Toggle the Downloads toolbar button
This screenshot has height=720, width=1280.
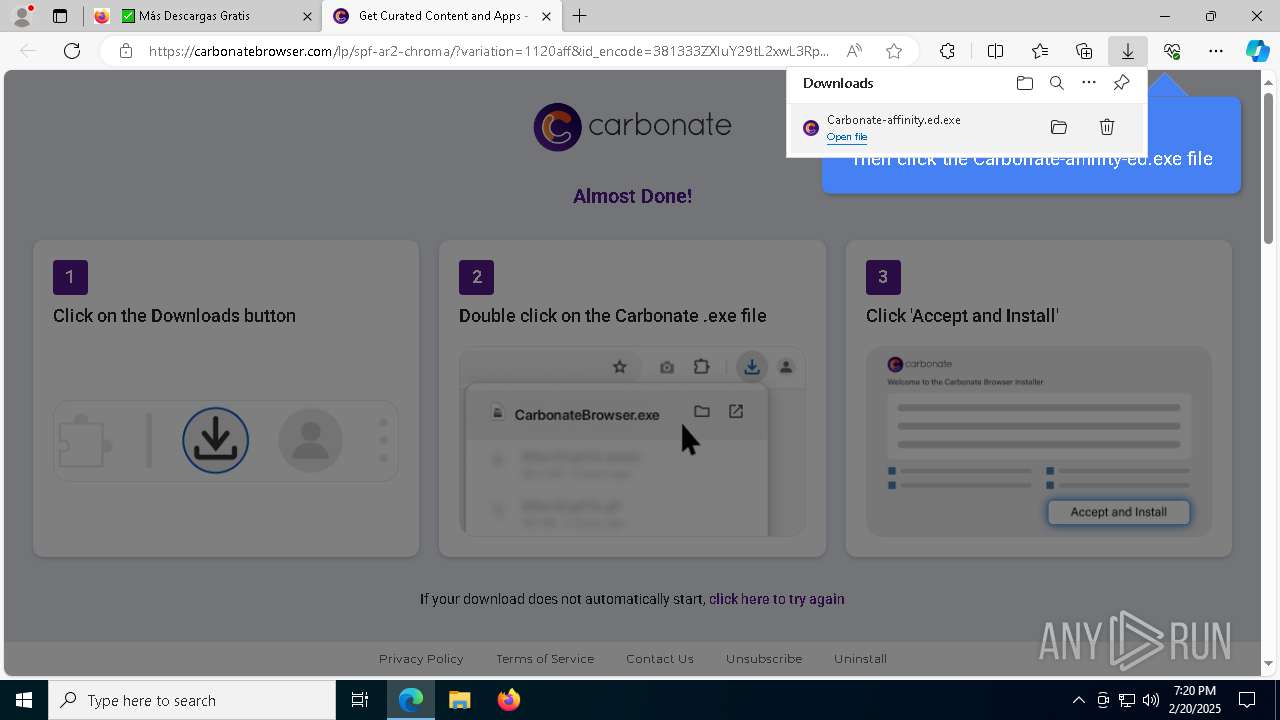click(x=1128, y=51)
